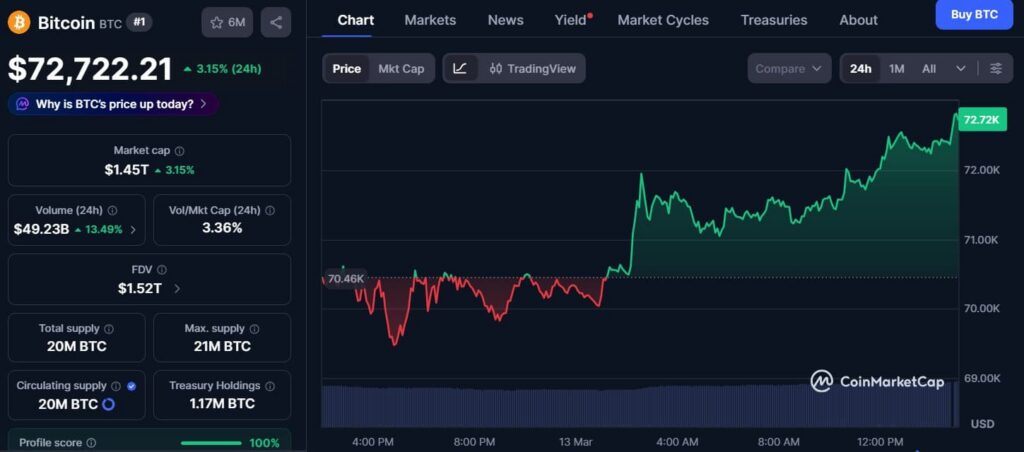Image resolution: width=1024 pixels, height=452 pixels.
Task: Switch to line chart icon
Action: (460, 69)
